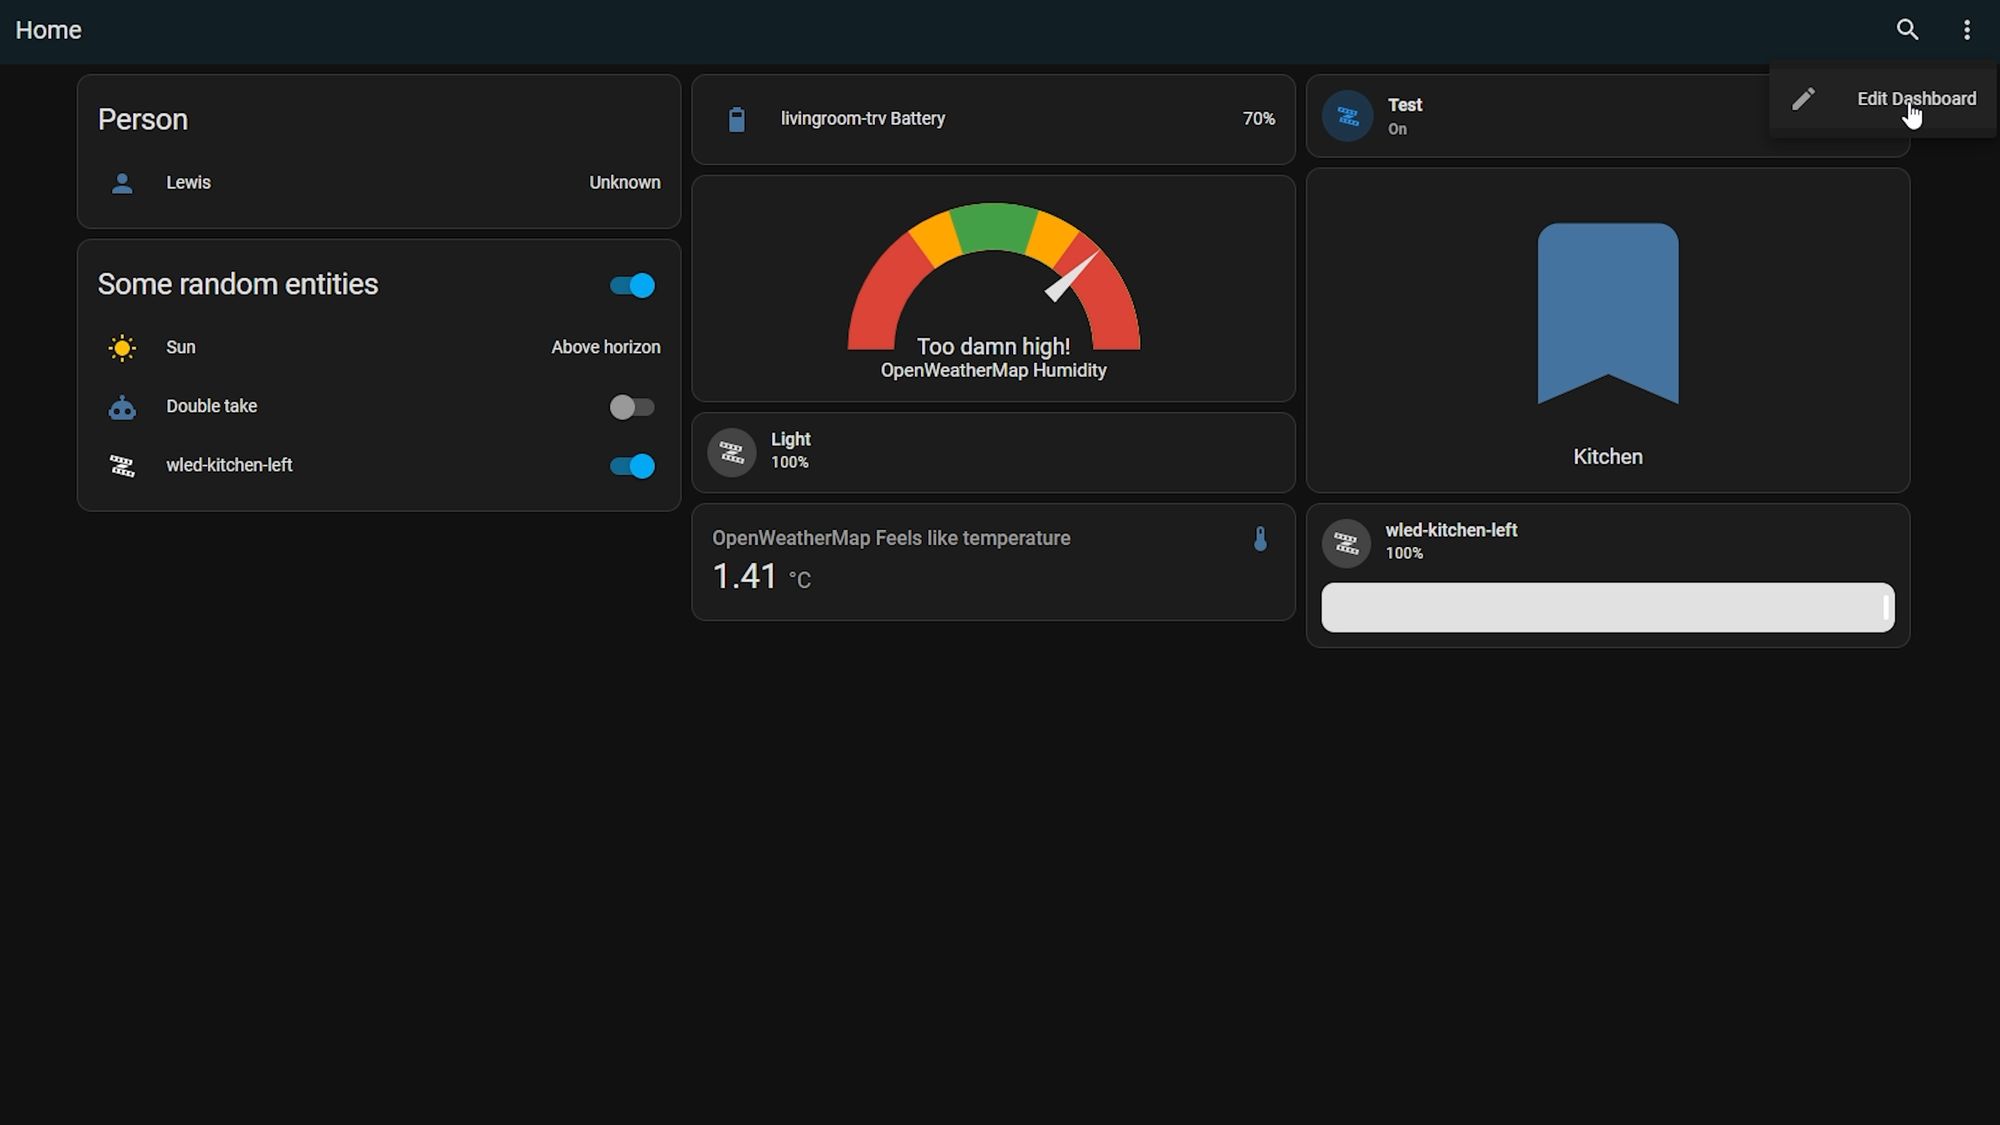Click the edit pencil icon
2000x1125 pixels.
point(1804,98)
